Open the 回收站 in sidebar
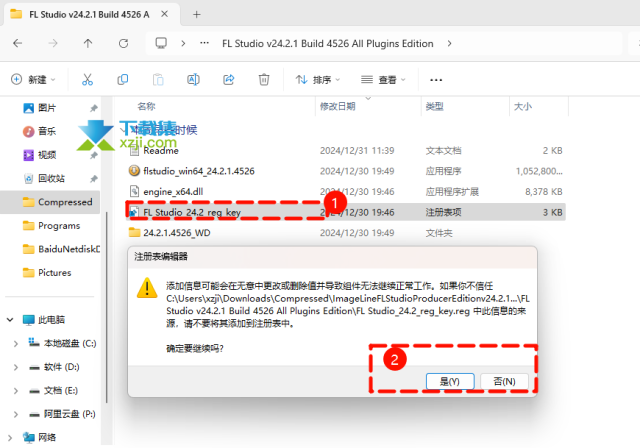 pyautogui.click(x=44, y=178)
